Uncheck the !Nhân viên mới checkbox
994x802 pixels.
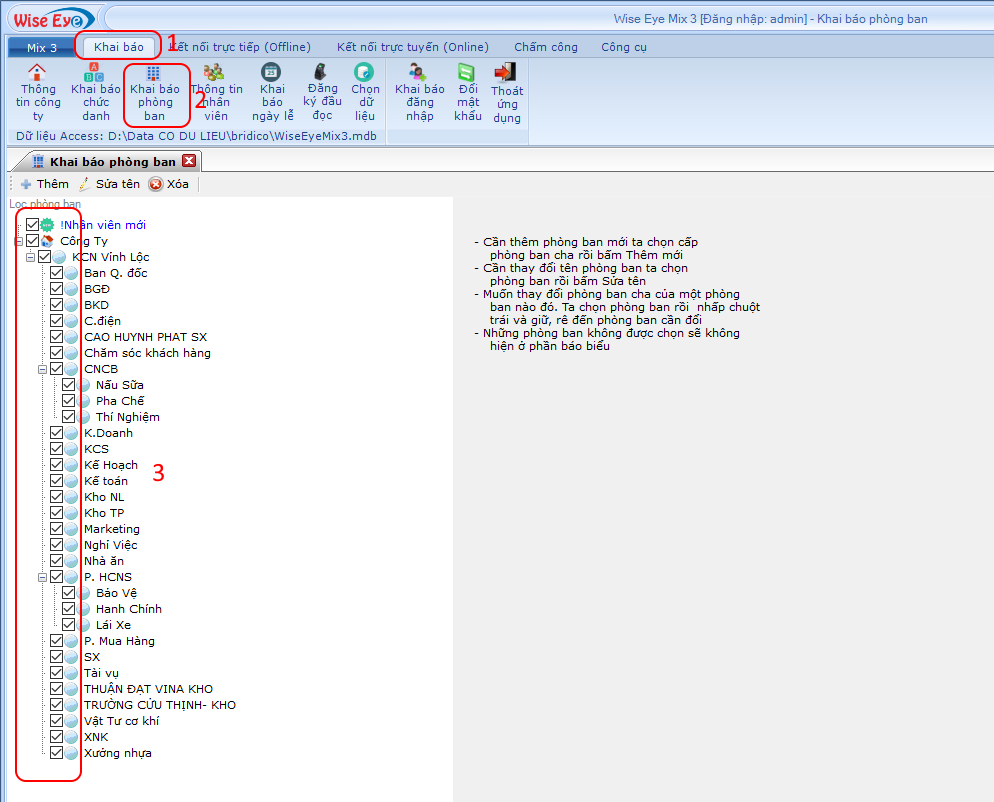pos(33,225)
